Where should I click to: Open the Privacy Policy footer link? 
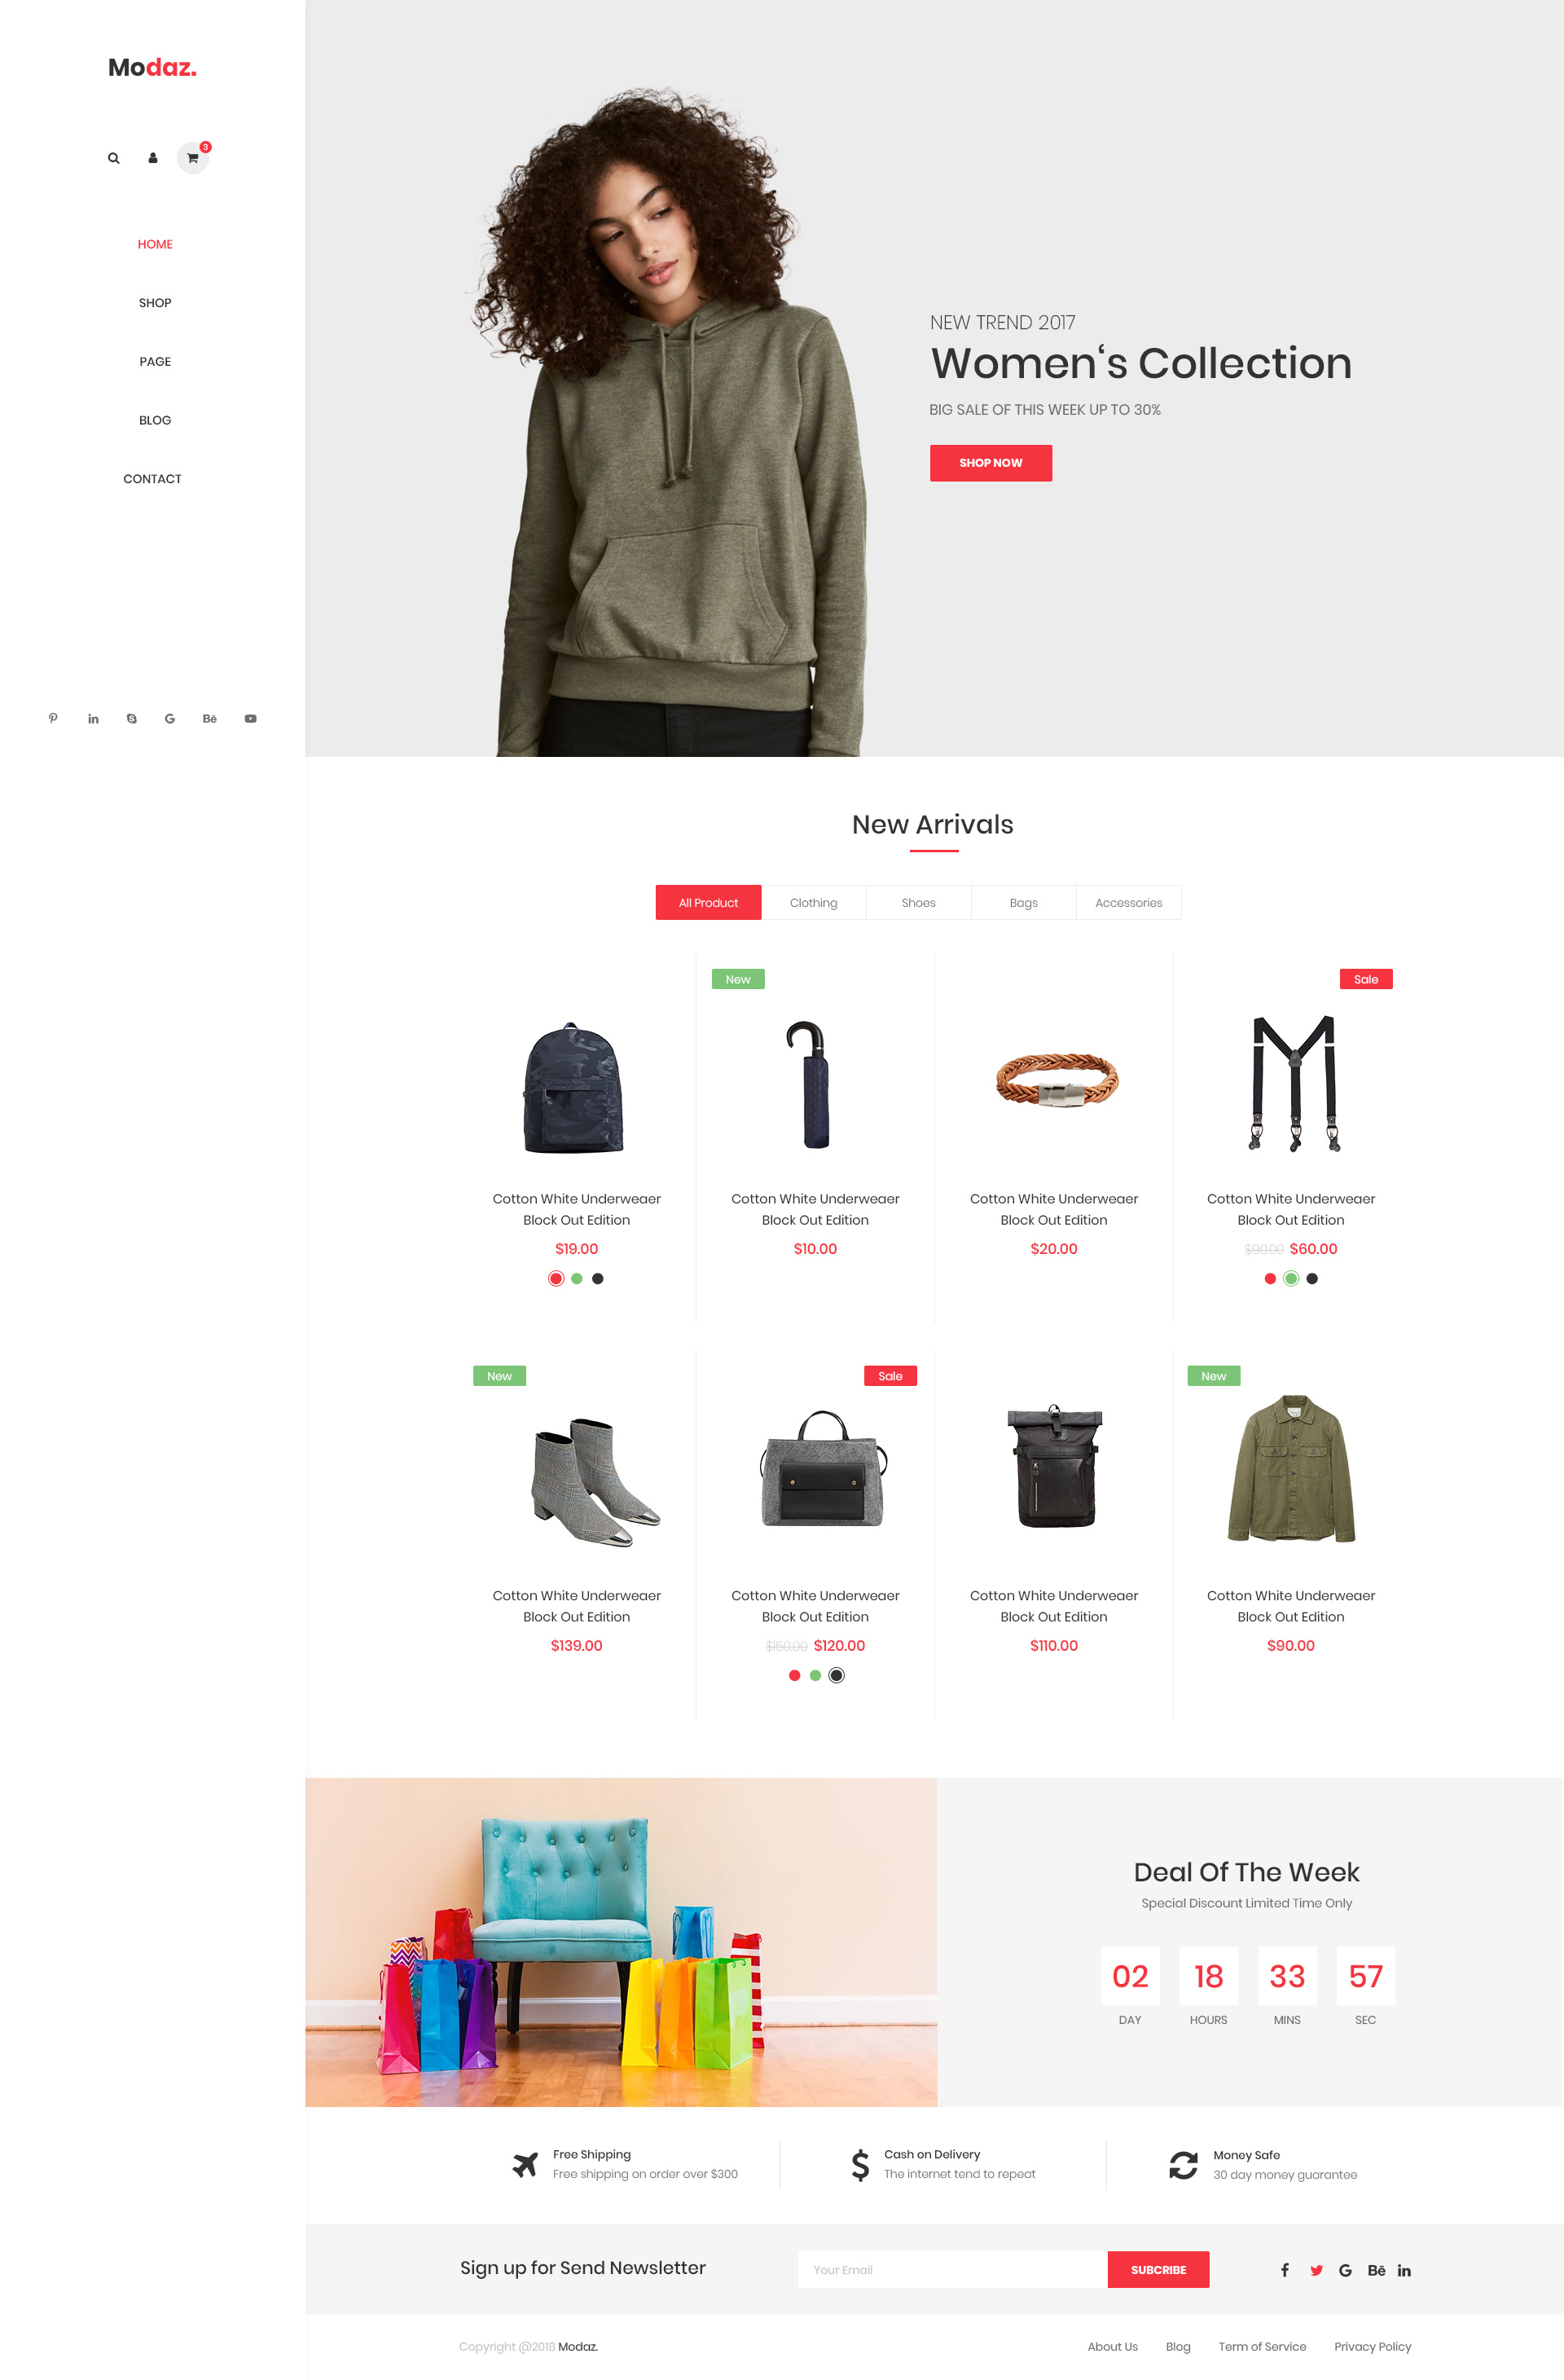pos(1372,2346)
